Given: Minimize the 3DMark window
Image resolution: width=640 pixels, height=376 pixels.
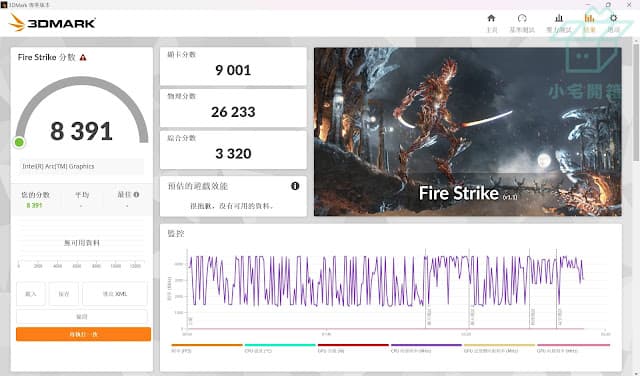Looking at the screenshot, I should coord(587,4).
